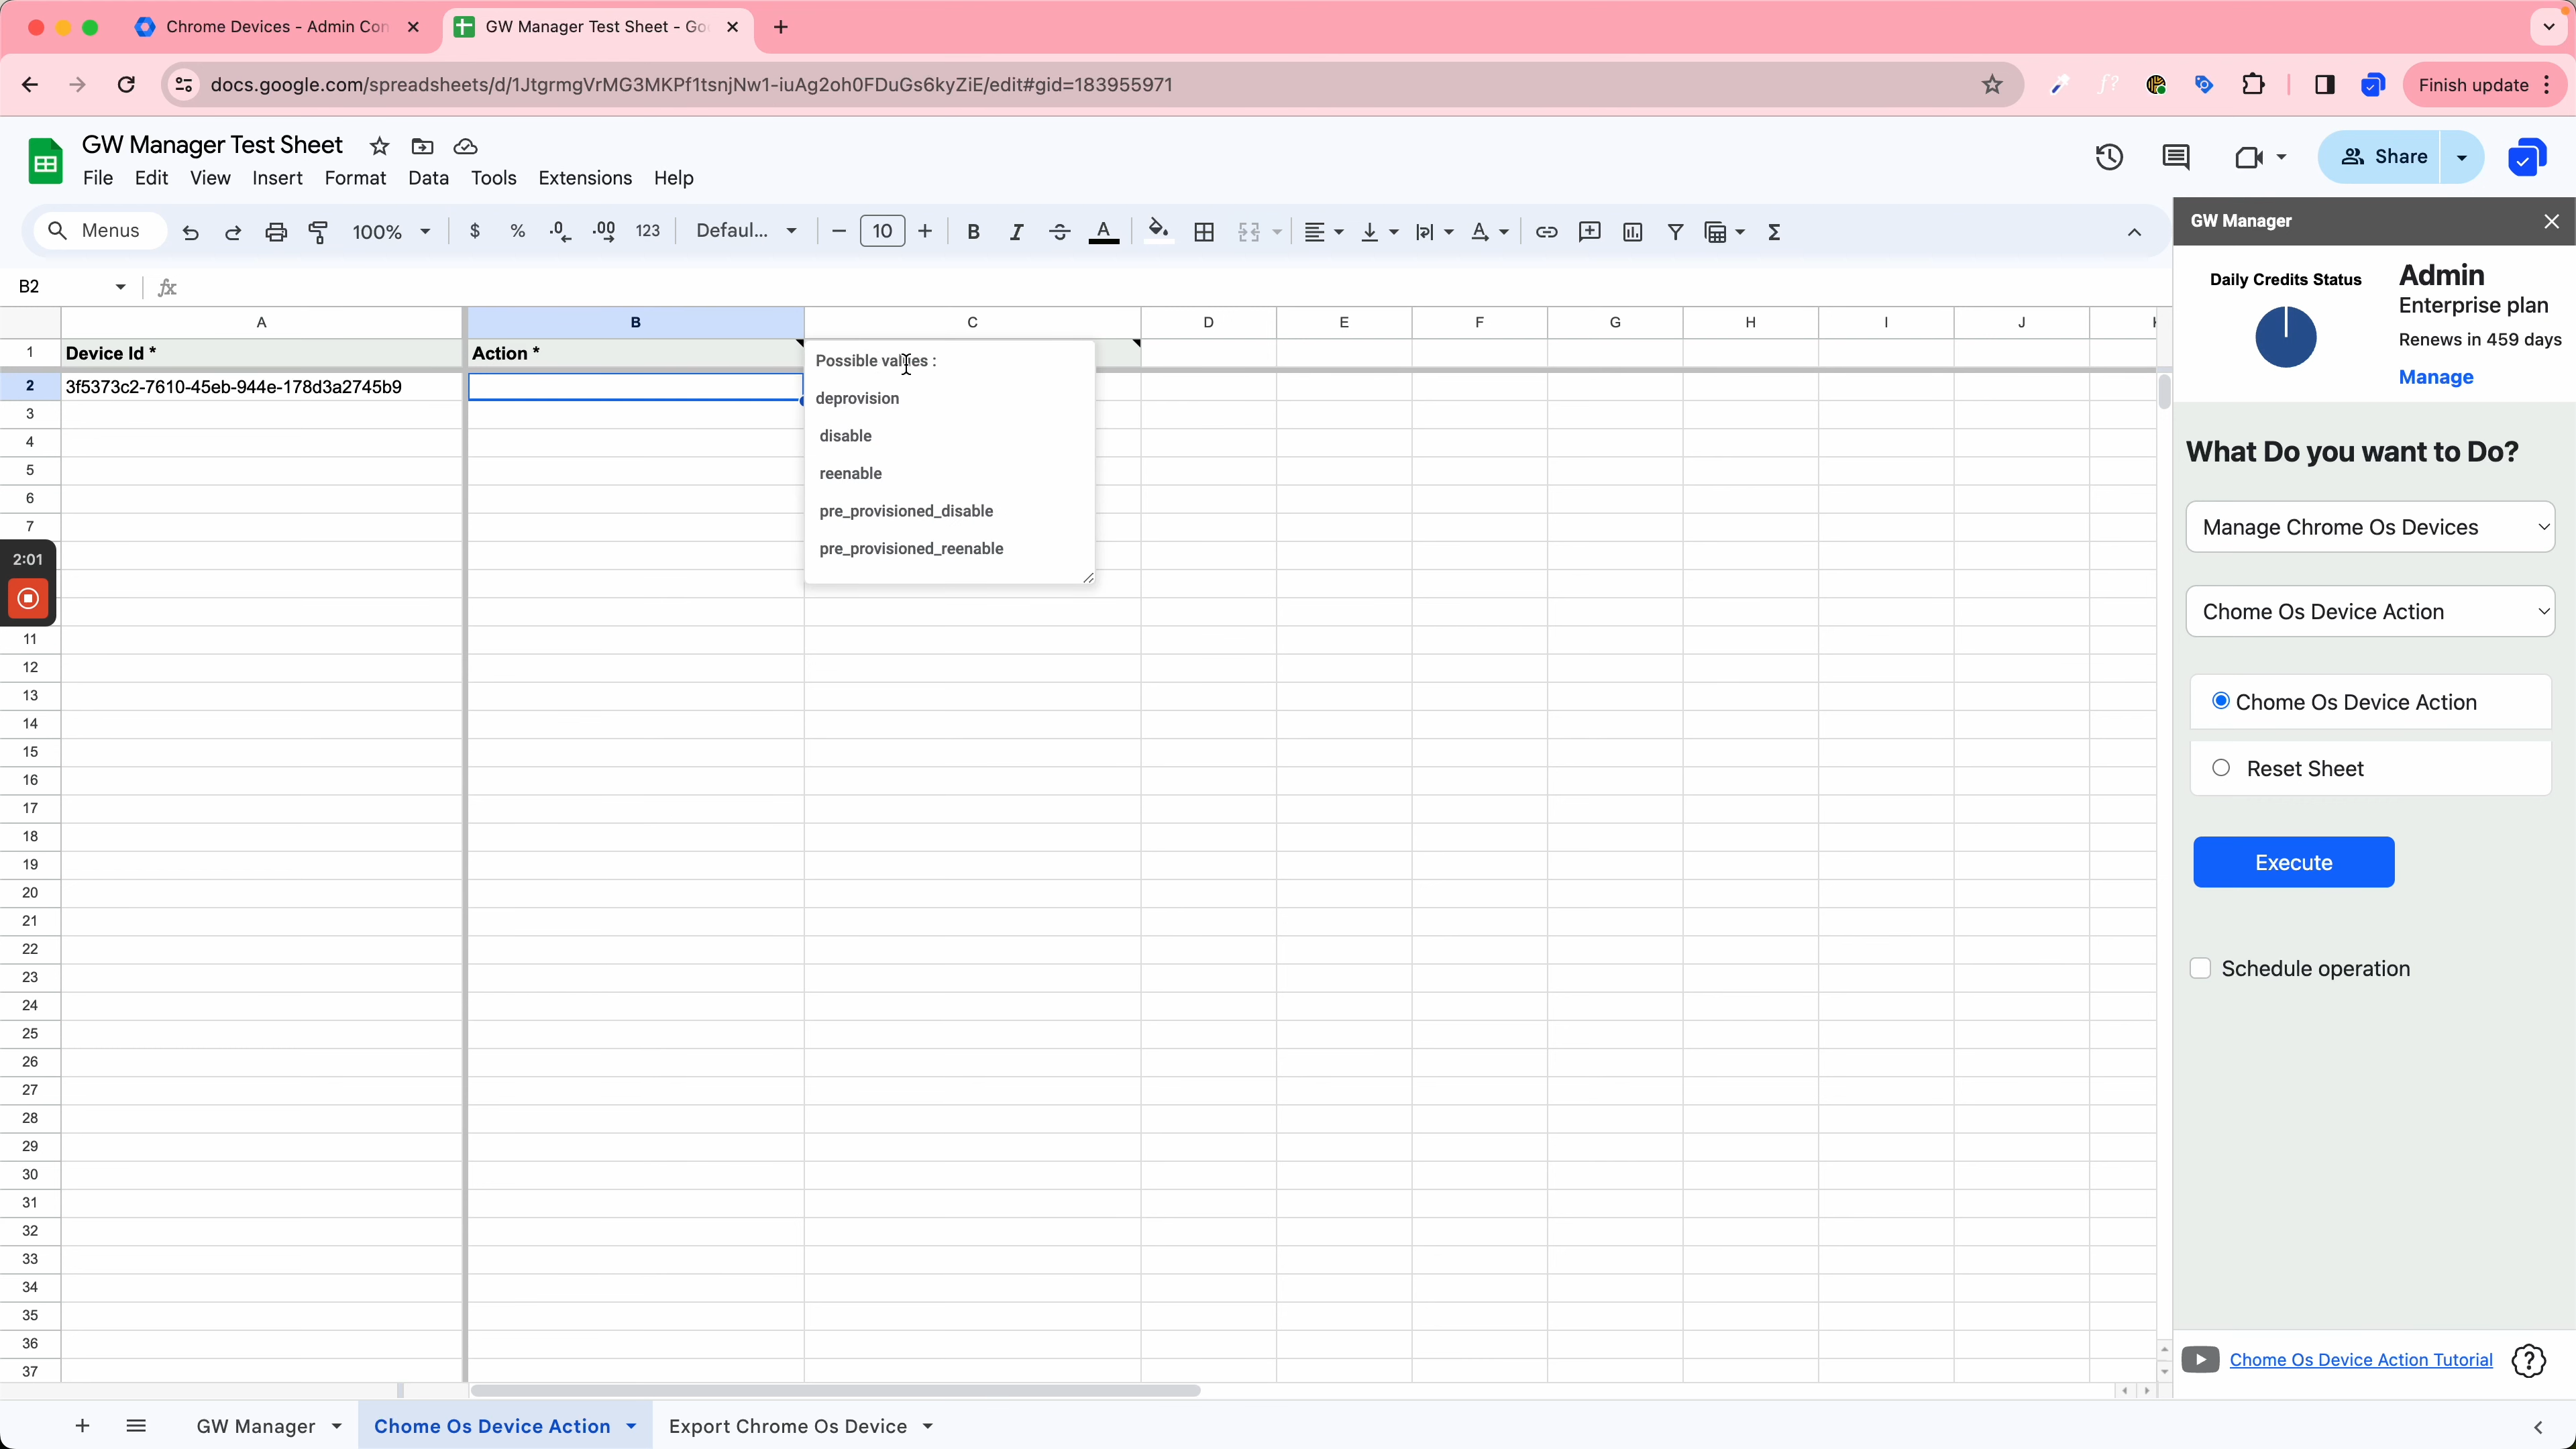Open horizontal align dropdown
2576x1449 pixels.
(1323, 232)
